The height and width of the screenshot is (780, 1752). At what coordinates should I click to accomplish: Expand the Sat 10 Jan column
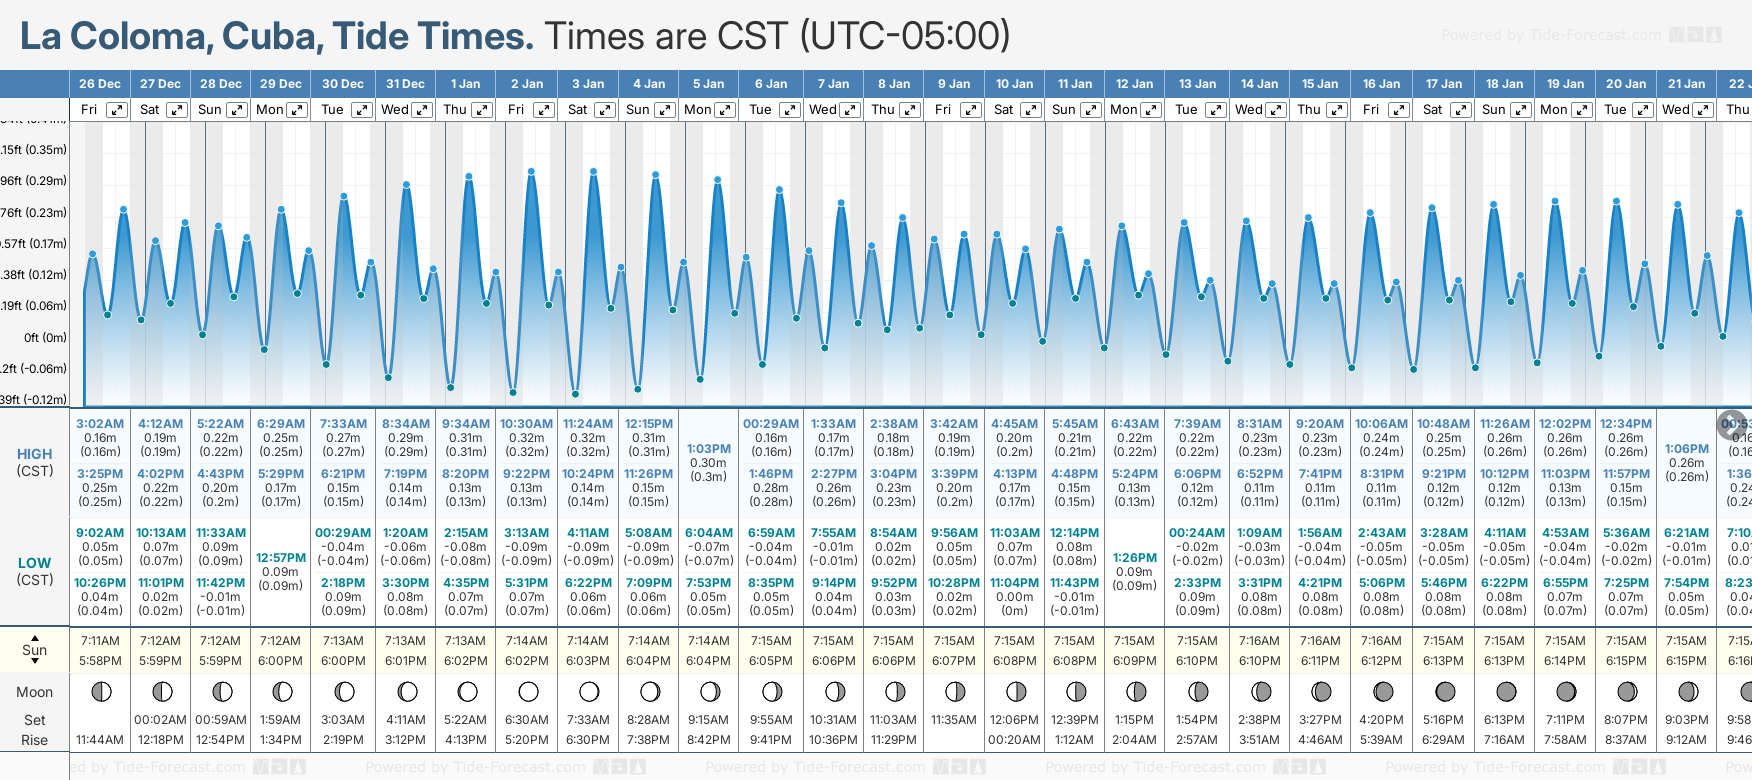point(1030,110)
